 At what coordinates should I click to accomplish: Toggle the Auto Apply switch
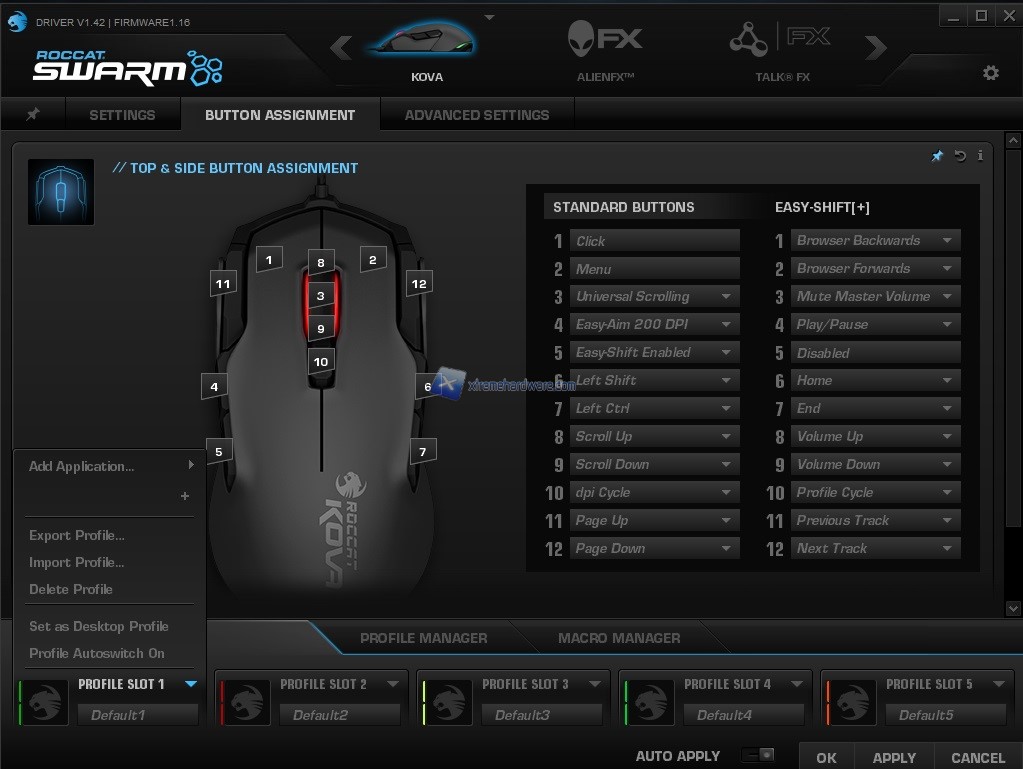(x=759, y=755)
